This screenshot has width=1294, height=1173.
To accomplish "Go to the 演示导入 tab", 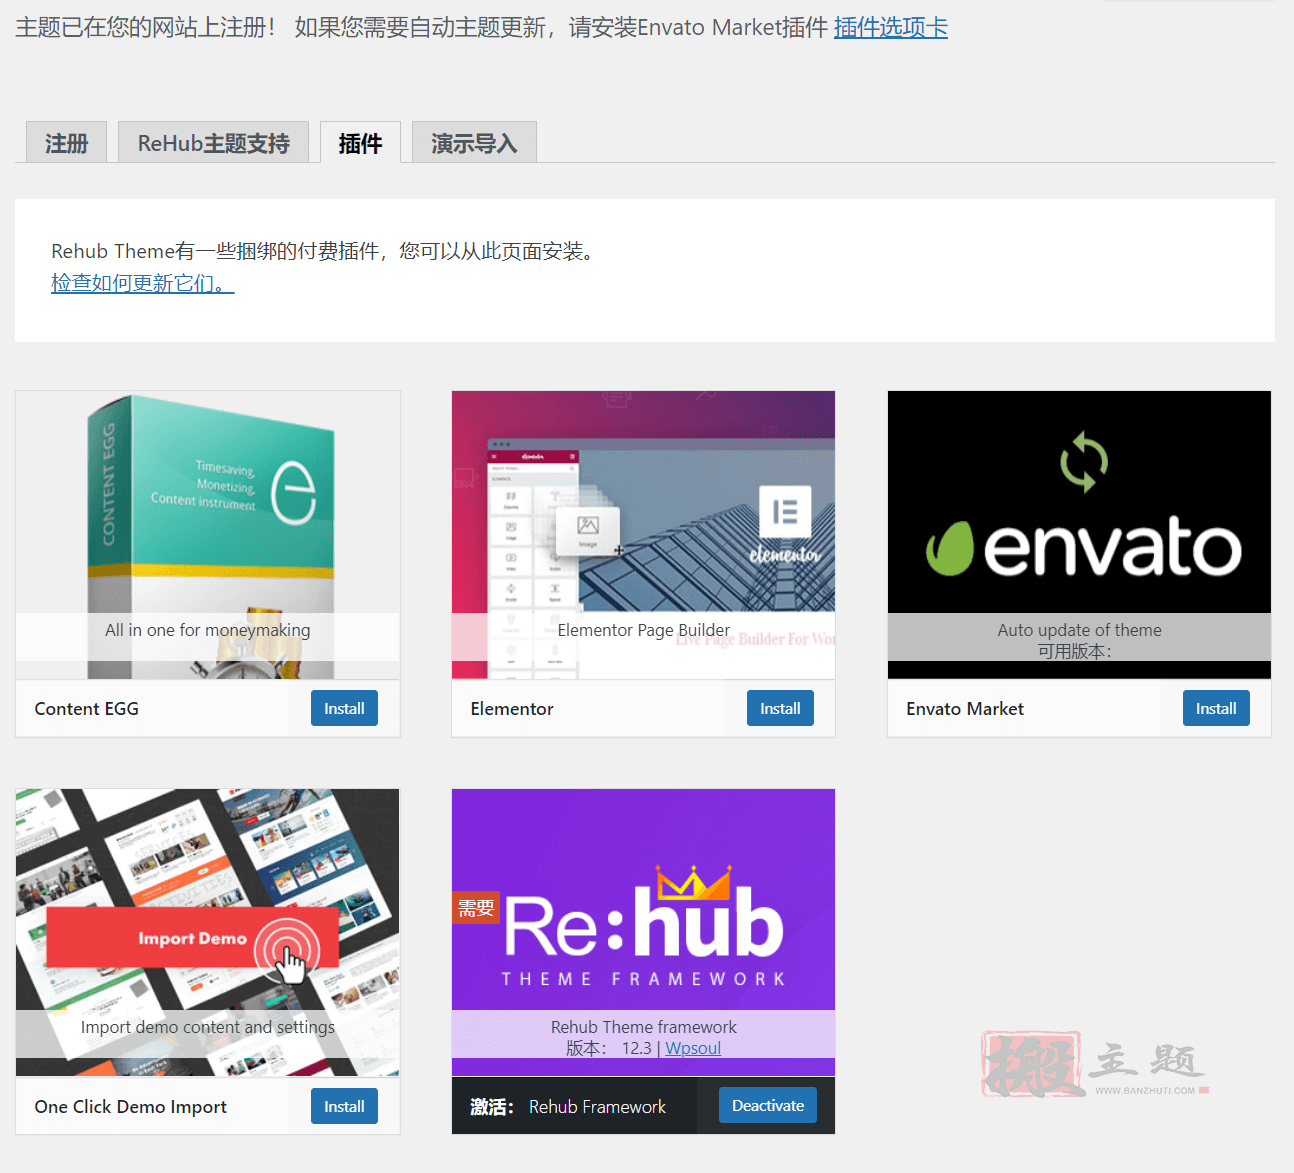I will pos(475,143).
